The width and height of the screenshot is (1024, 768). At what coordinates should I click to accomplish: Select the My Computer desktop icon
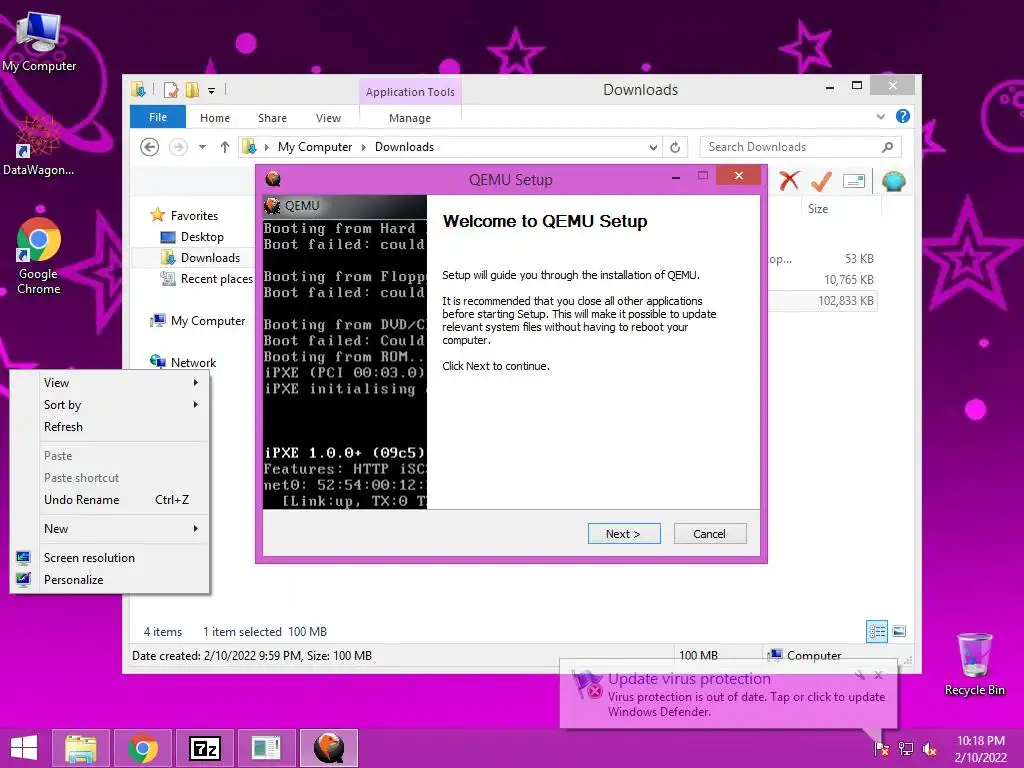tap(39, 41)
